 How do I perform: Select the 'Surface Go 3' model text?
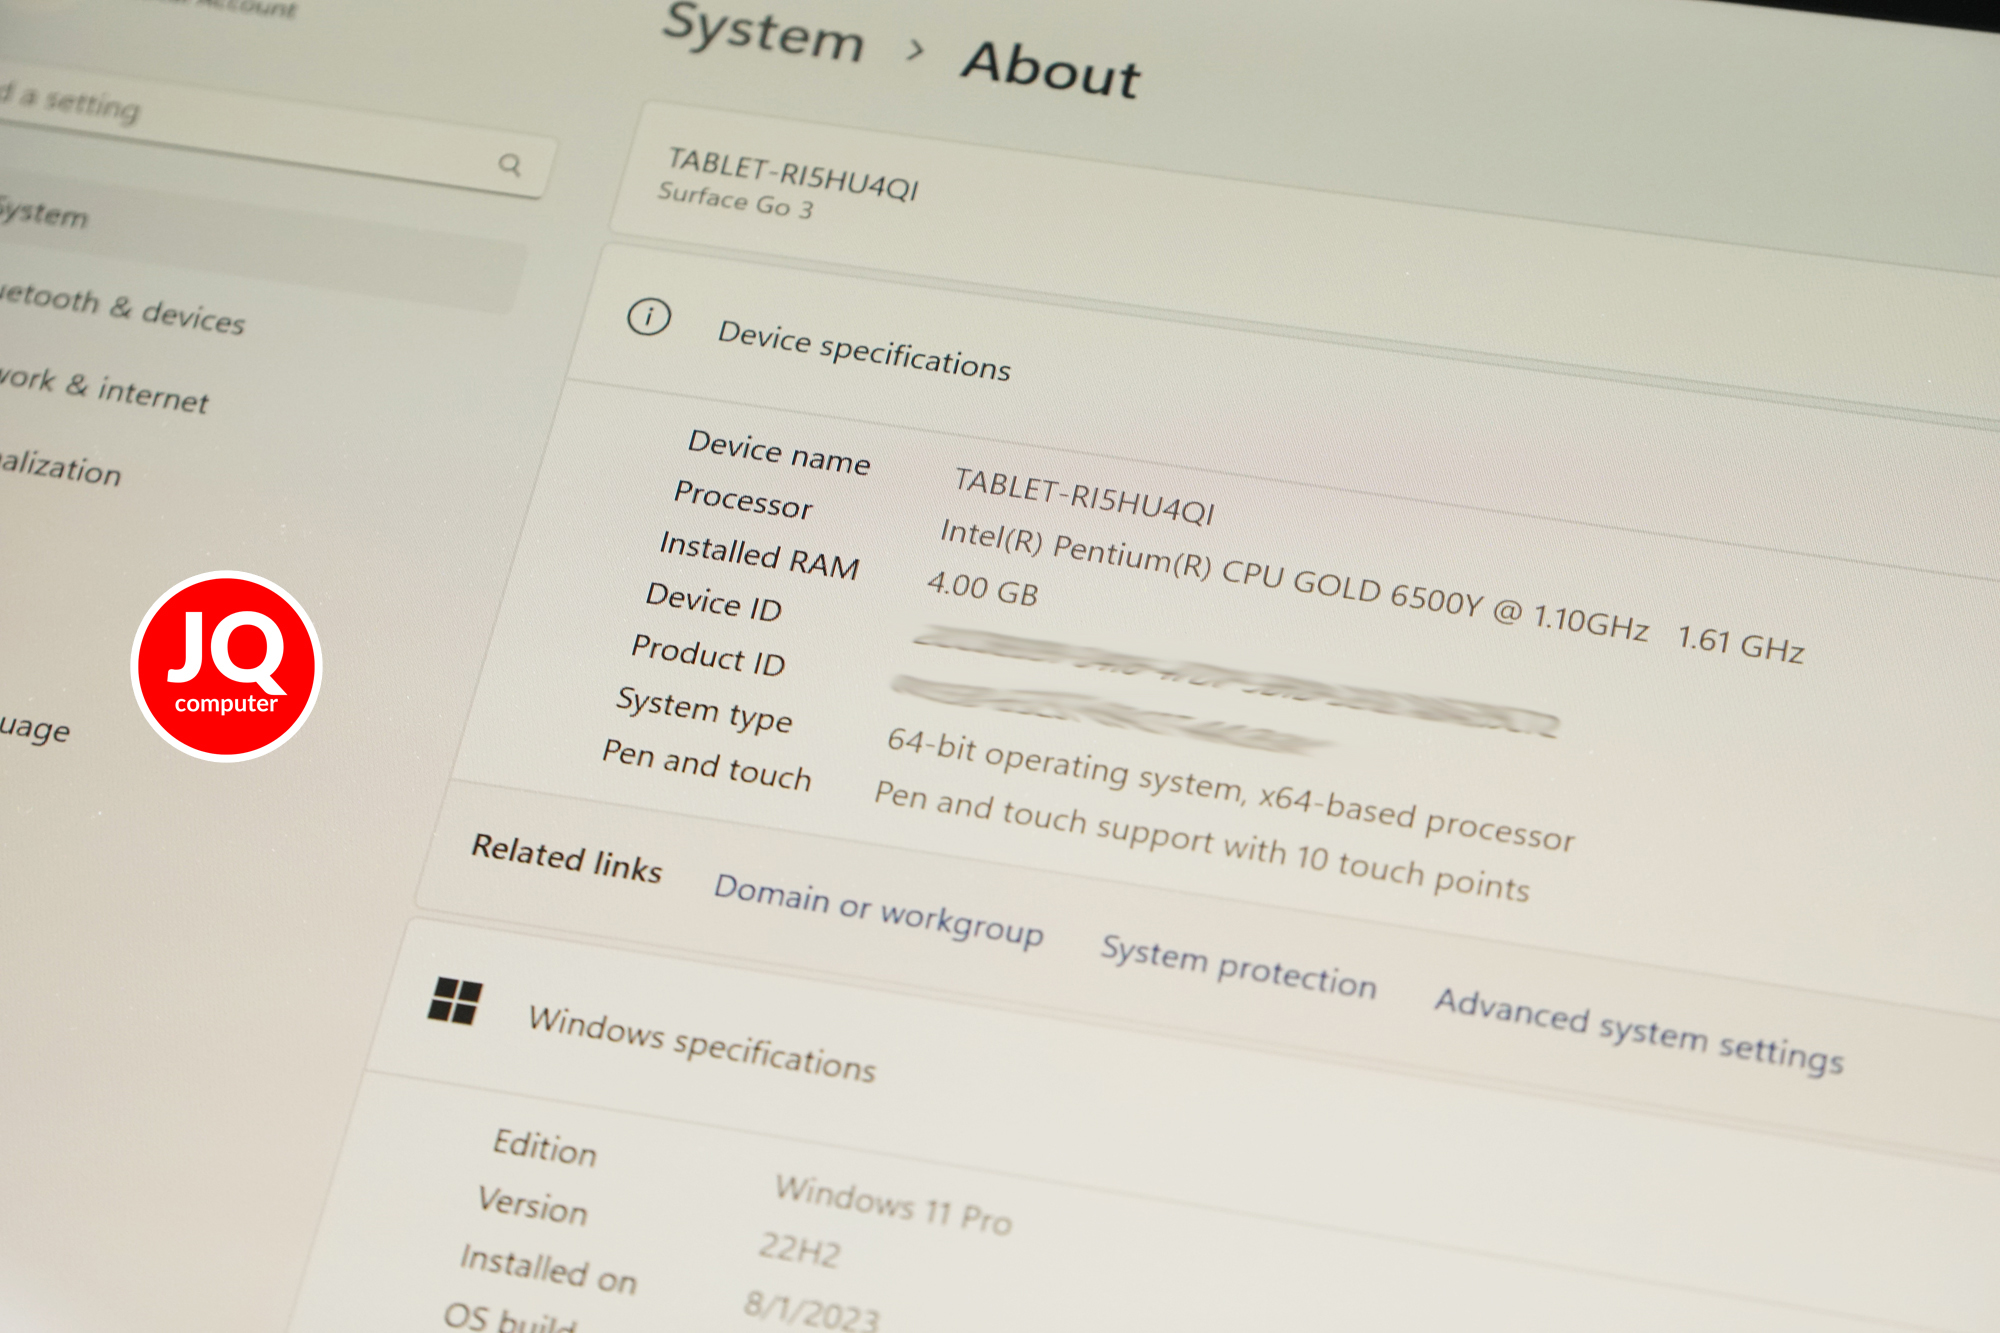tap(735, 201)
